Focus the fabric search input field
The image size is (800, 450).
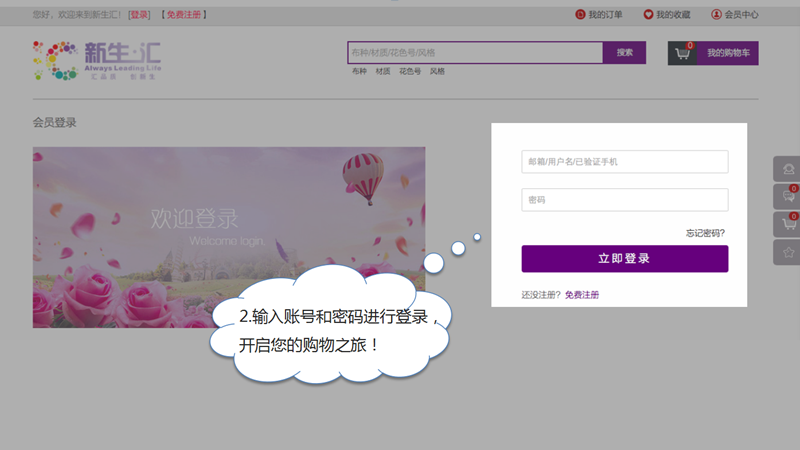(474, 52)
